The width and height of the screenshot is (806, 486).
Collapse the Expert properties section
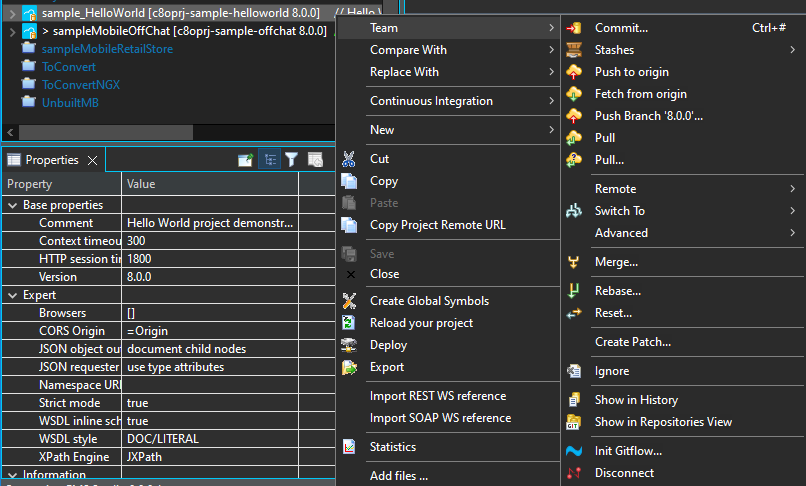pos(13,295)
